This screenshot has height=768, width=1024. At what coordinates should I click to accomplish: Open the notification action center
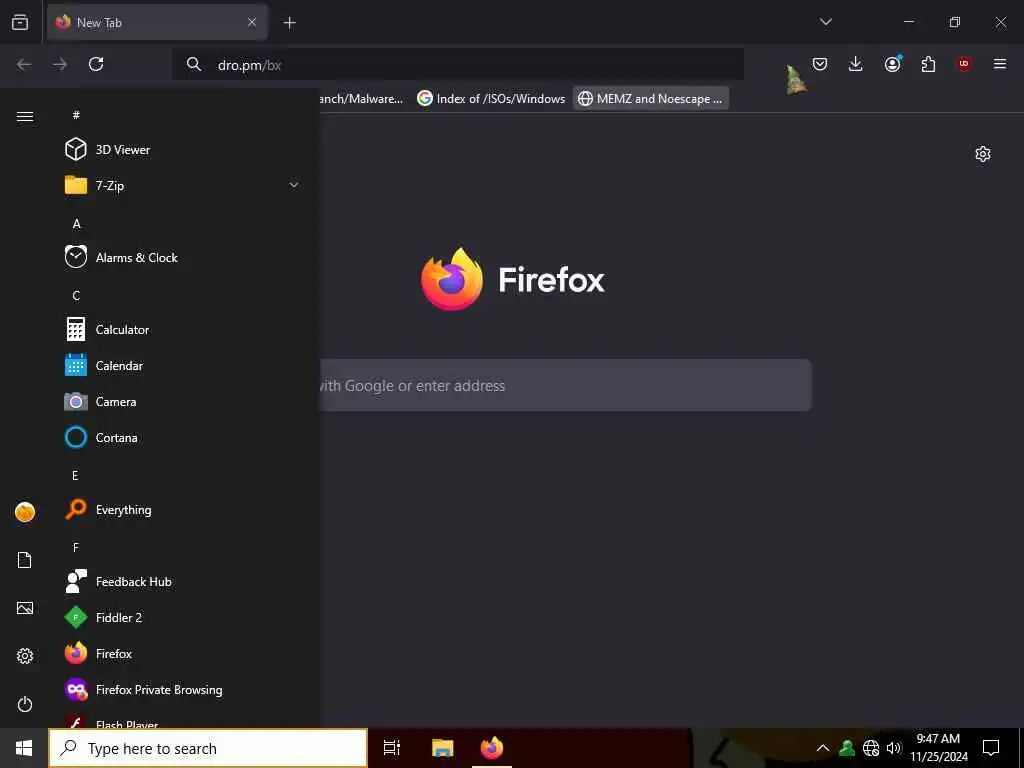(991, 748)
